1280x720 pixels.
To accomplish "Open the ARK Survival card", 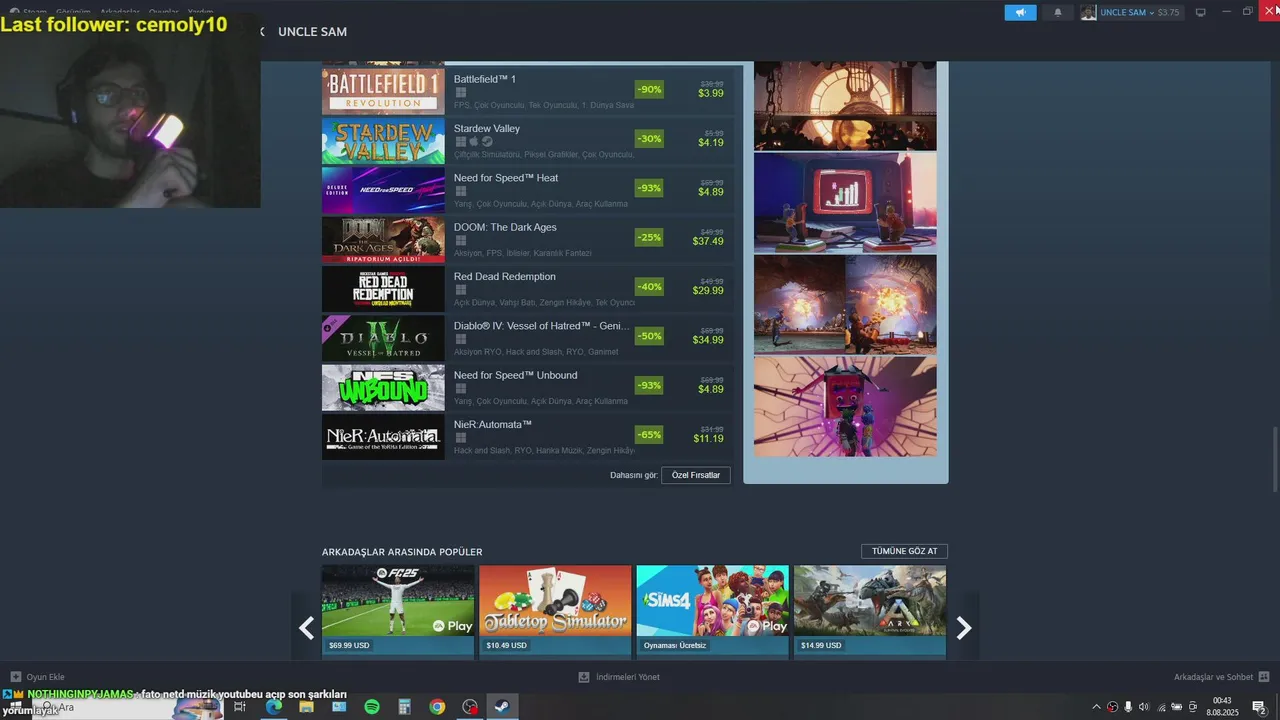I will (x=870, y=610).
